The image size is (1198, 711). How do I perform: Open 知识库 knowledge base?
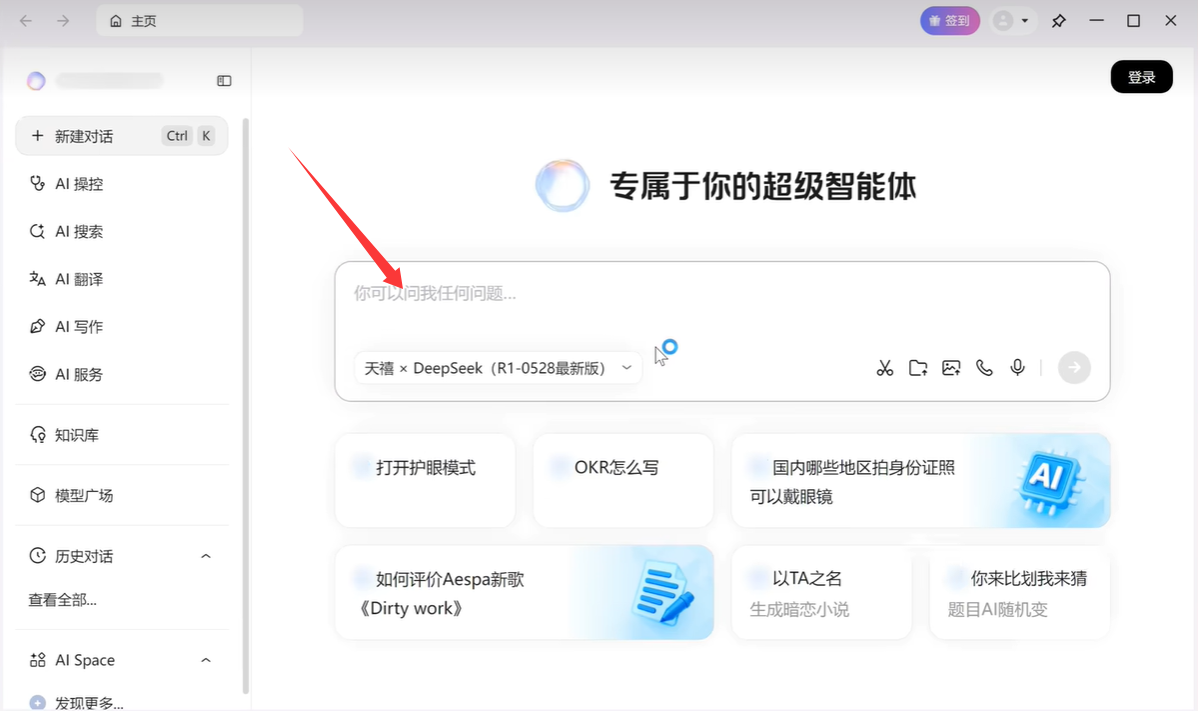122,435
